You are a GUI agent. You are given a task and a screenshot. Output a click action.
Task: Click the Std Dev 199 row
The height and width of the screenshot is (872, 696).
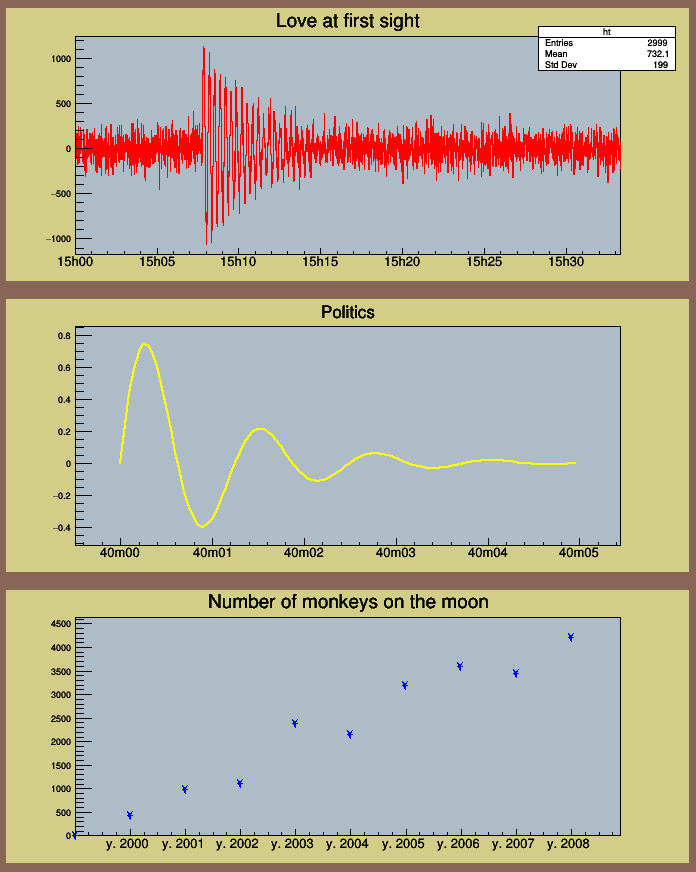point(606,65)
